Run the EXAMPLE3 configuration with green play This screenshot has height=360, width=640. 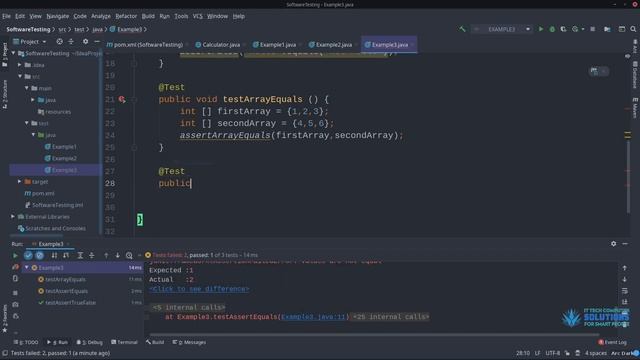[x=541, y=29]
